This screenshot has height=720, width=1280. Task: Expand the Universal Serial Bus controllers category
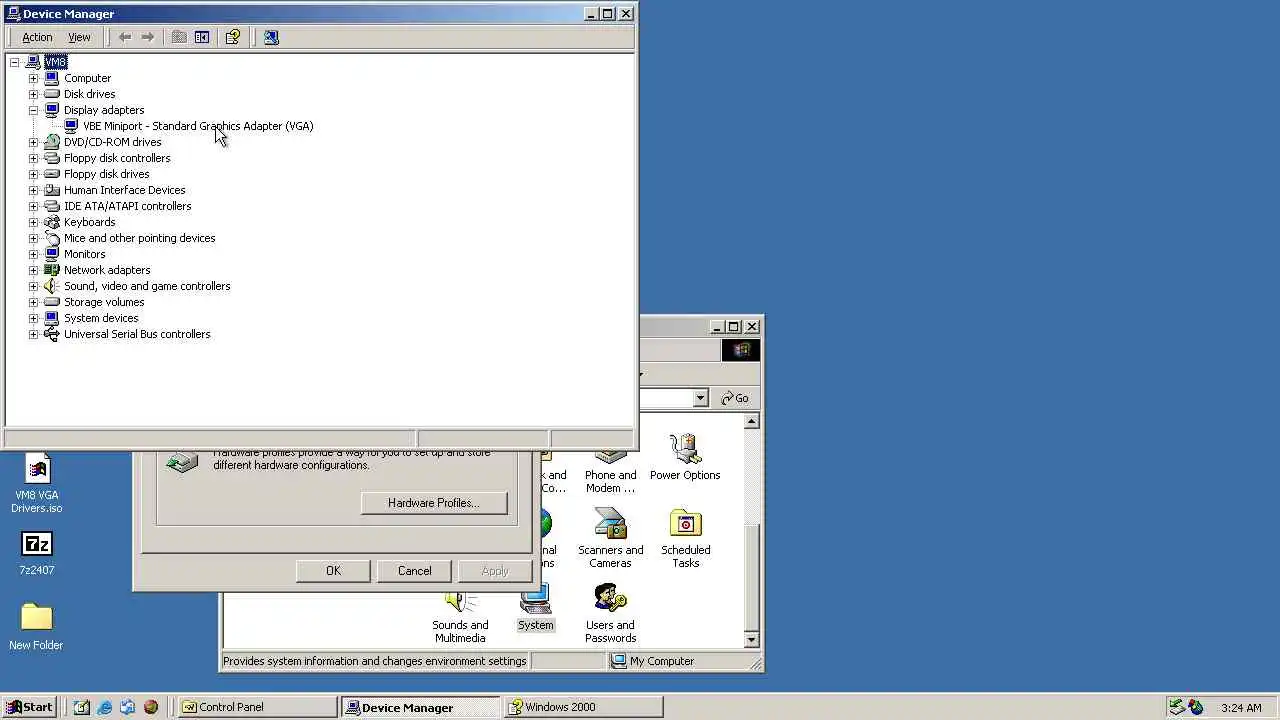[33, 334]
